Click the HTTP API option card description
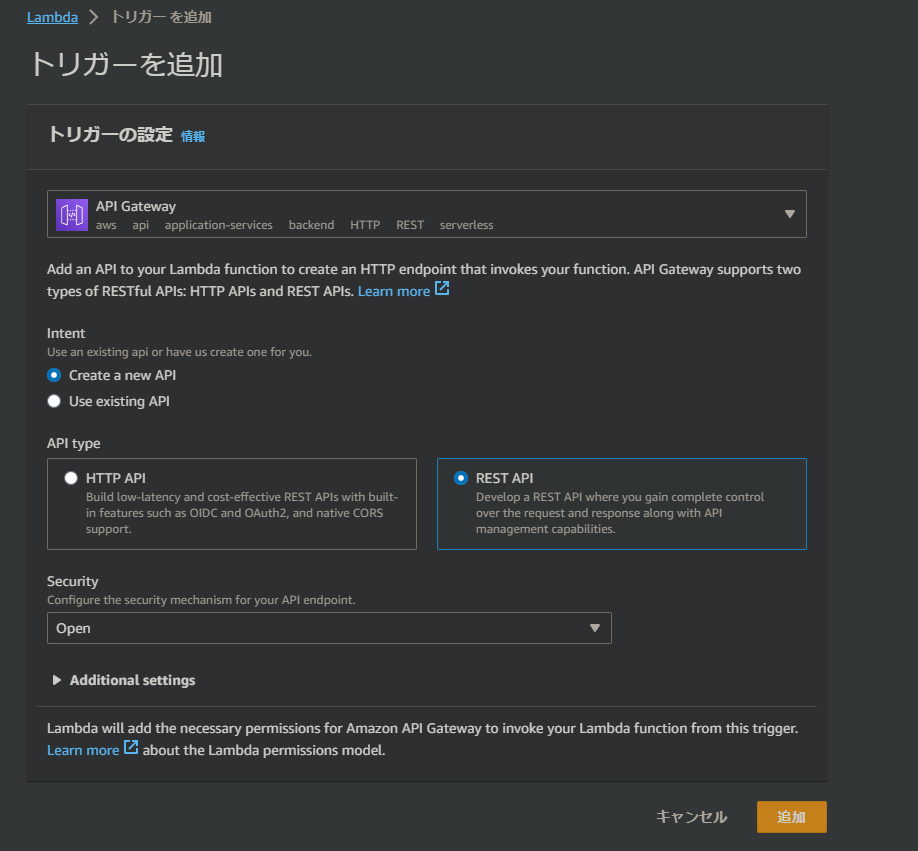This screenshot has width=918, height=851. pos(242,513)
